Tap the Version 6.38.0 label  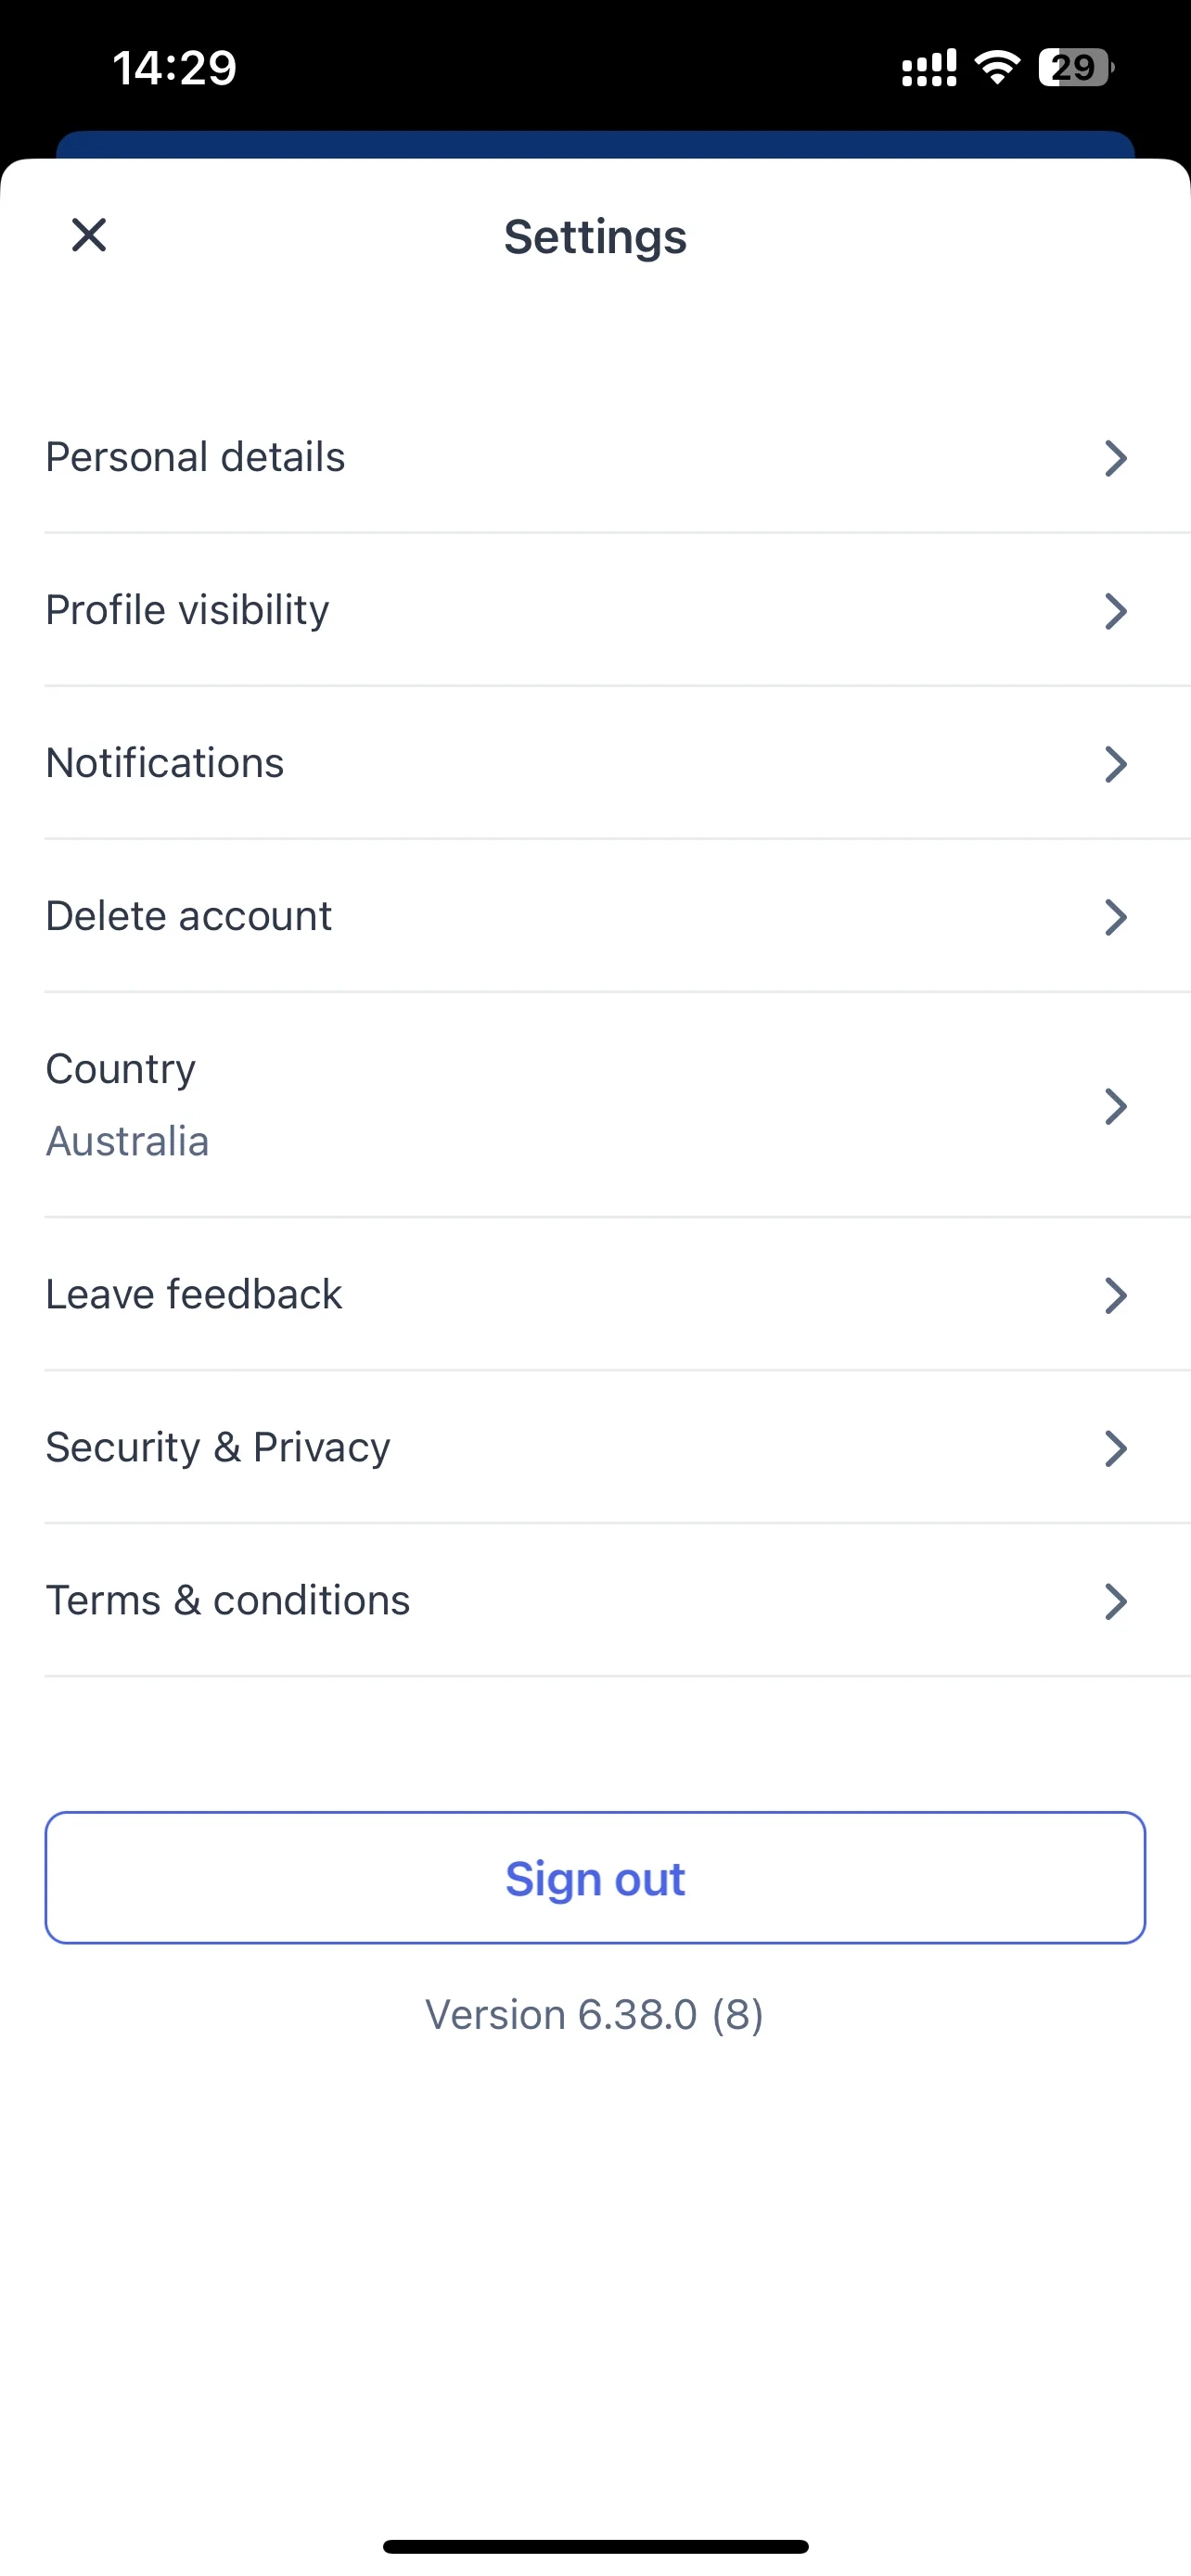click(x=594, y=2015)
